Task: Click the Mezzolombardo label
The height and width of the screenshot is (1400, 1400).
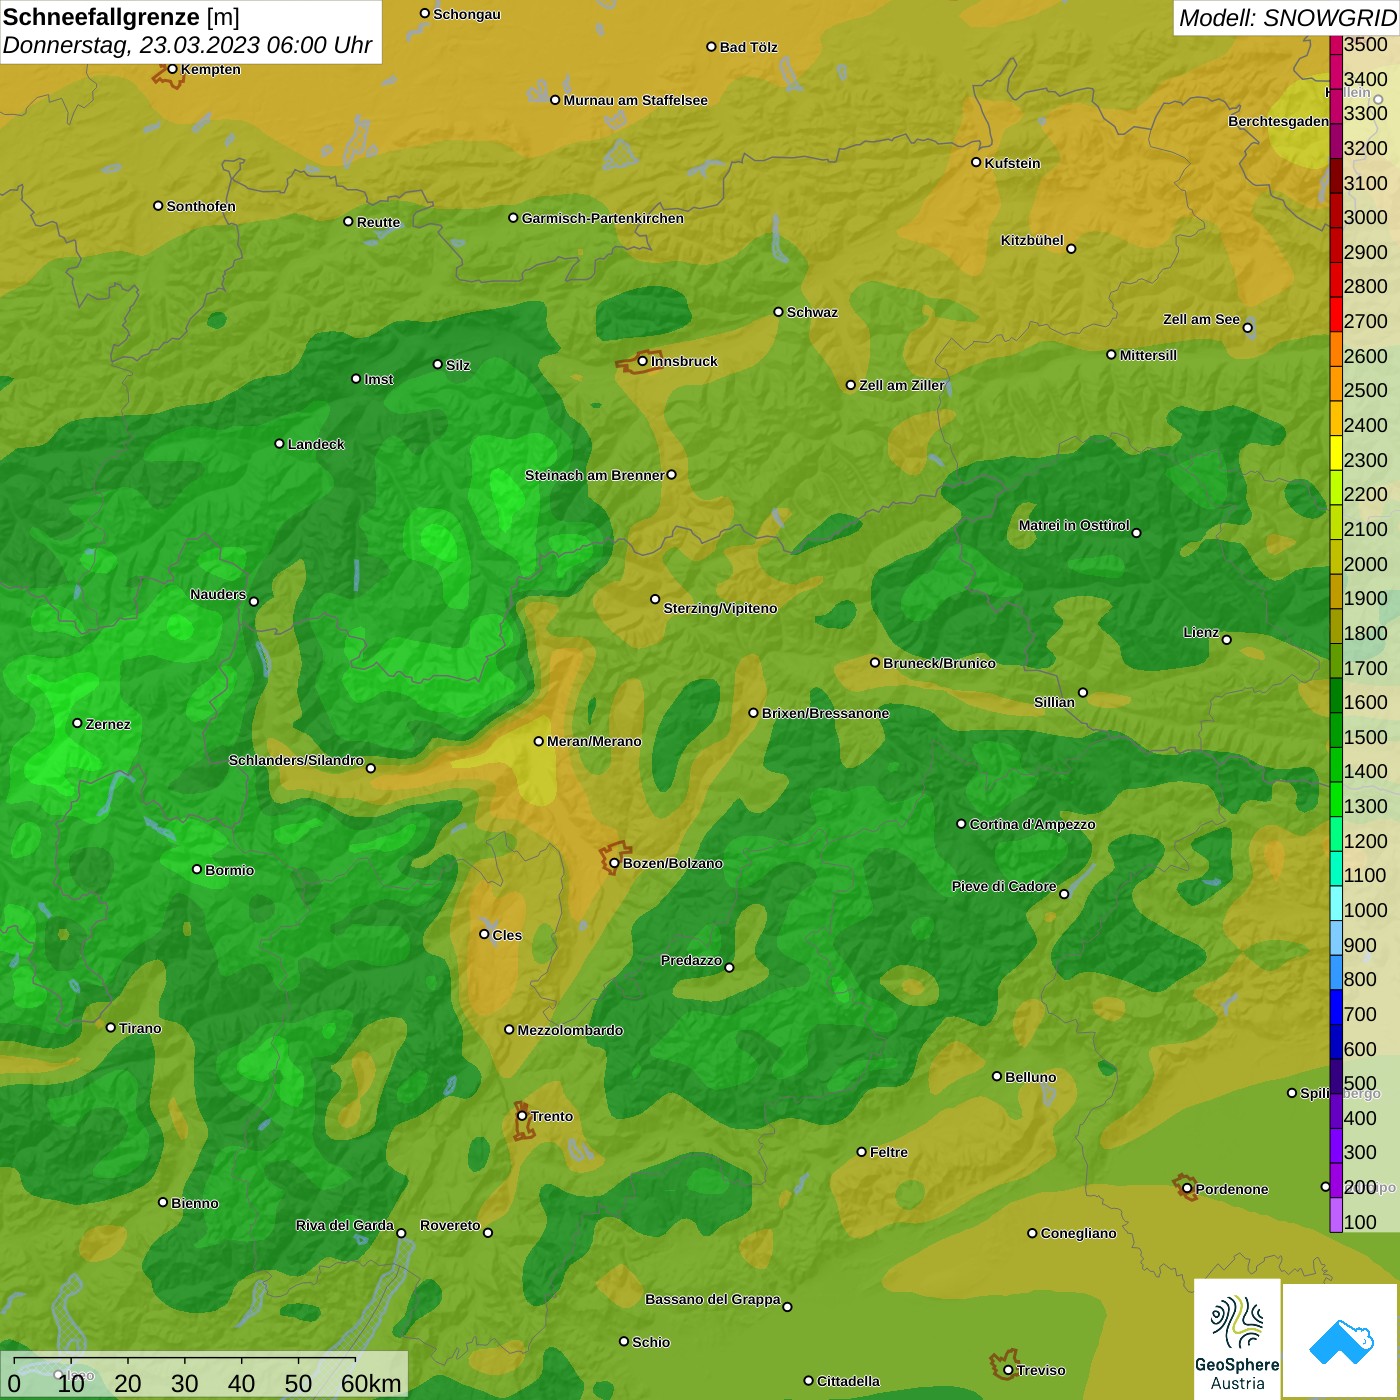Action: coord(570,1030)
